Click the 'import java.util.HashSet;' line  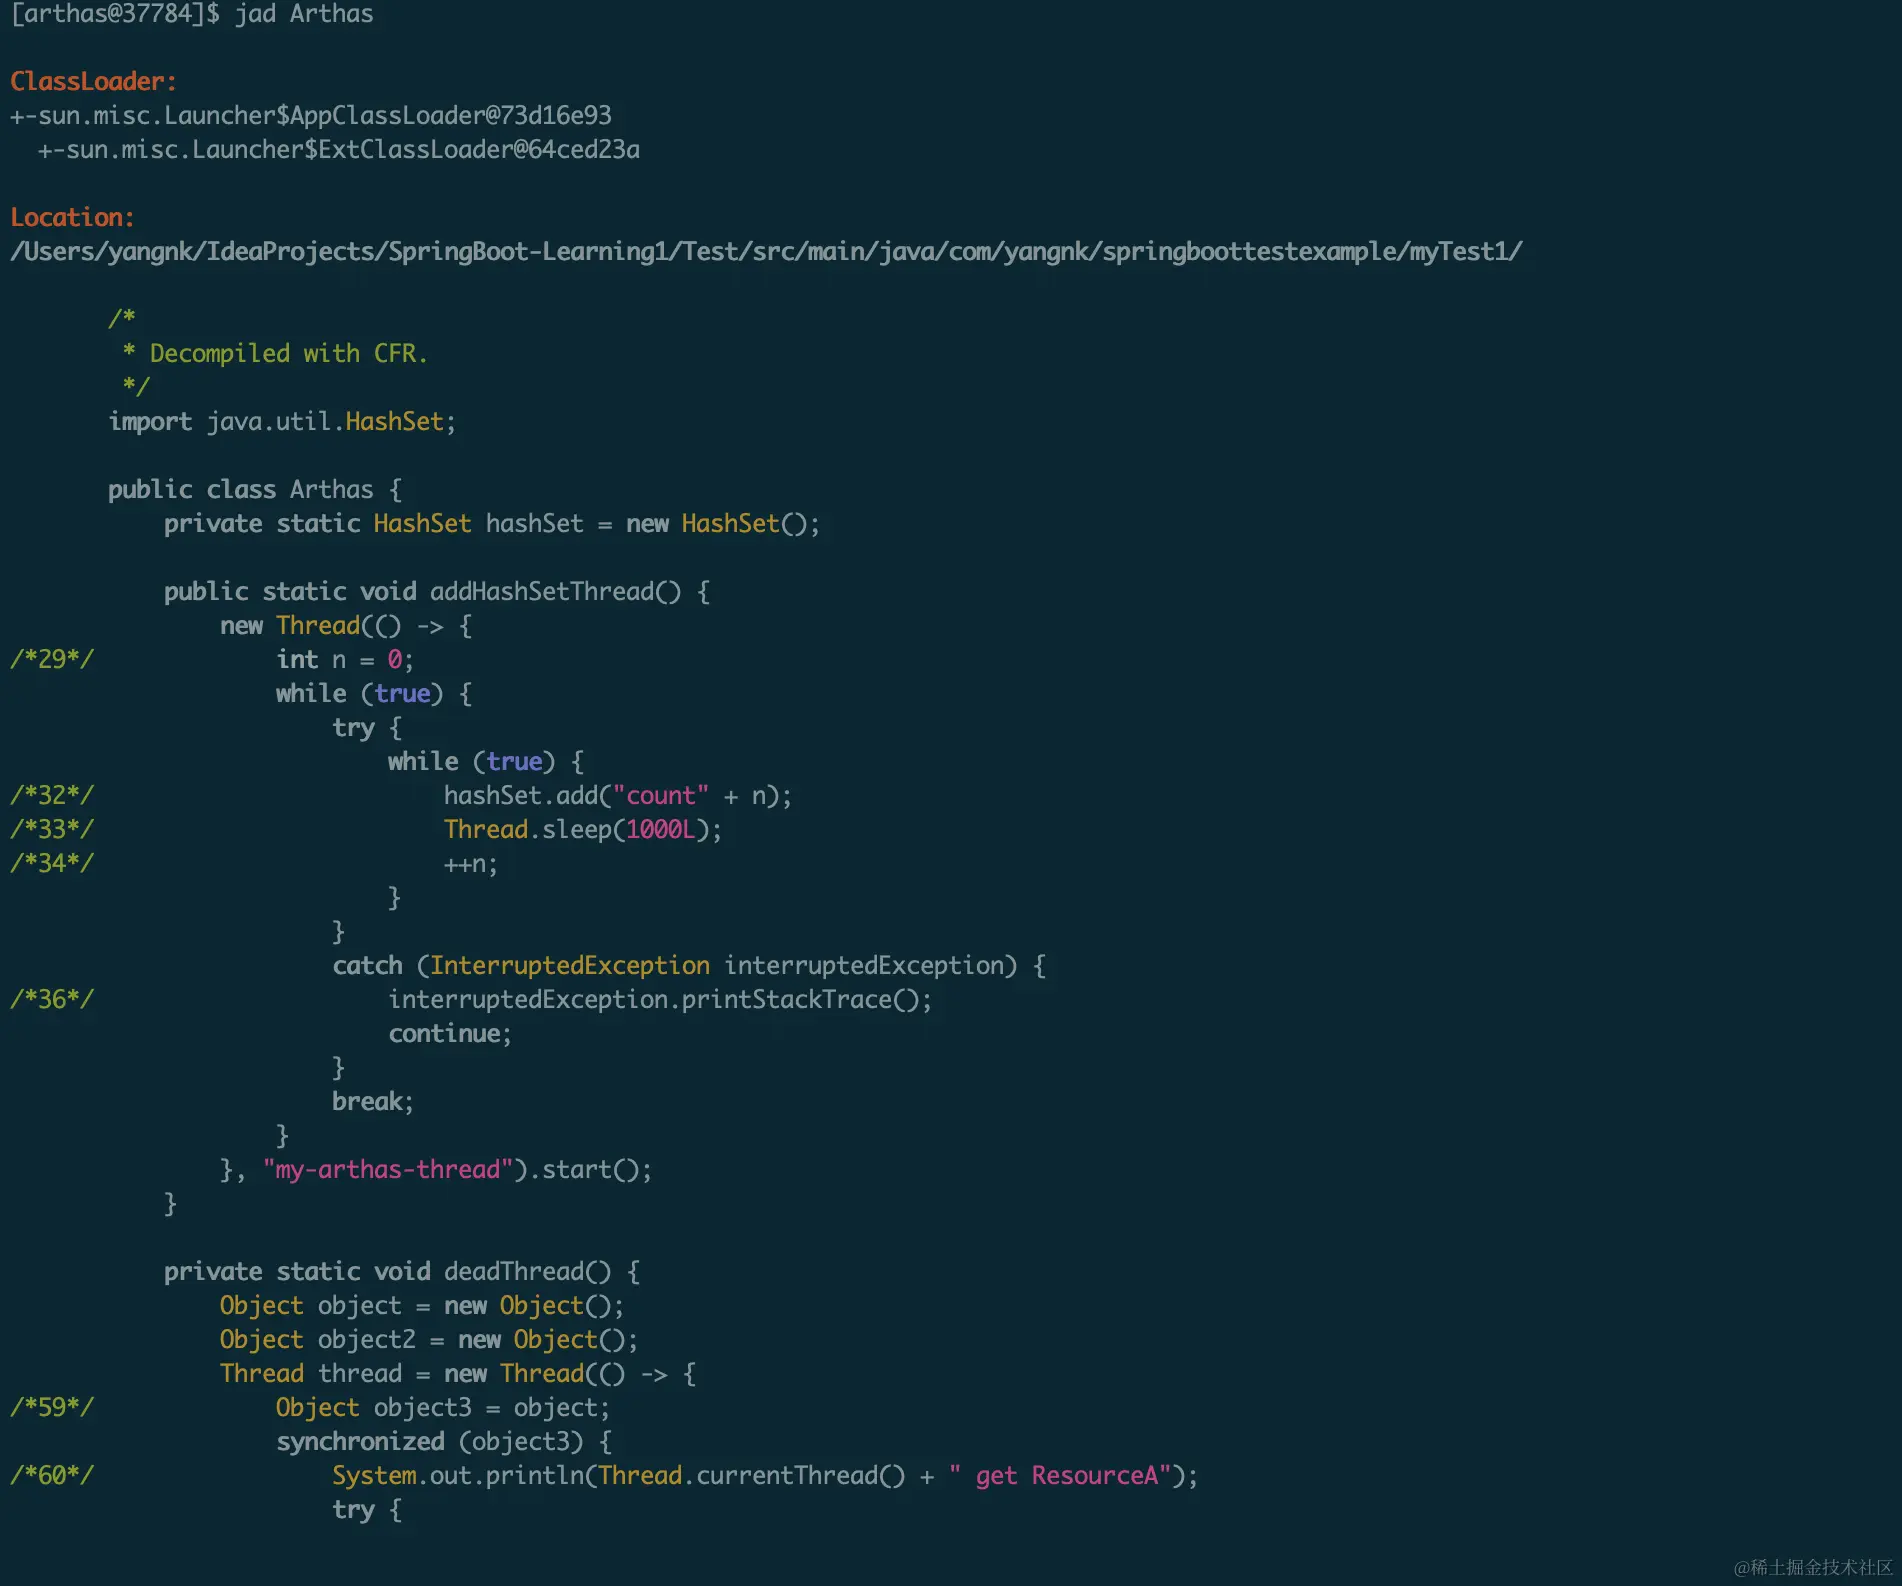(x=282, y=421)
